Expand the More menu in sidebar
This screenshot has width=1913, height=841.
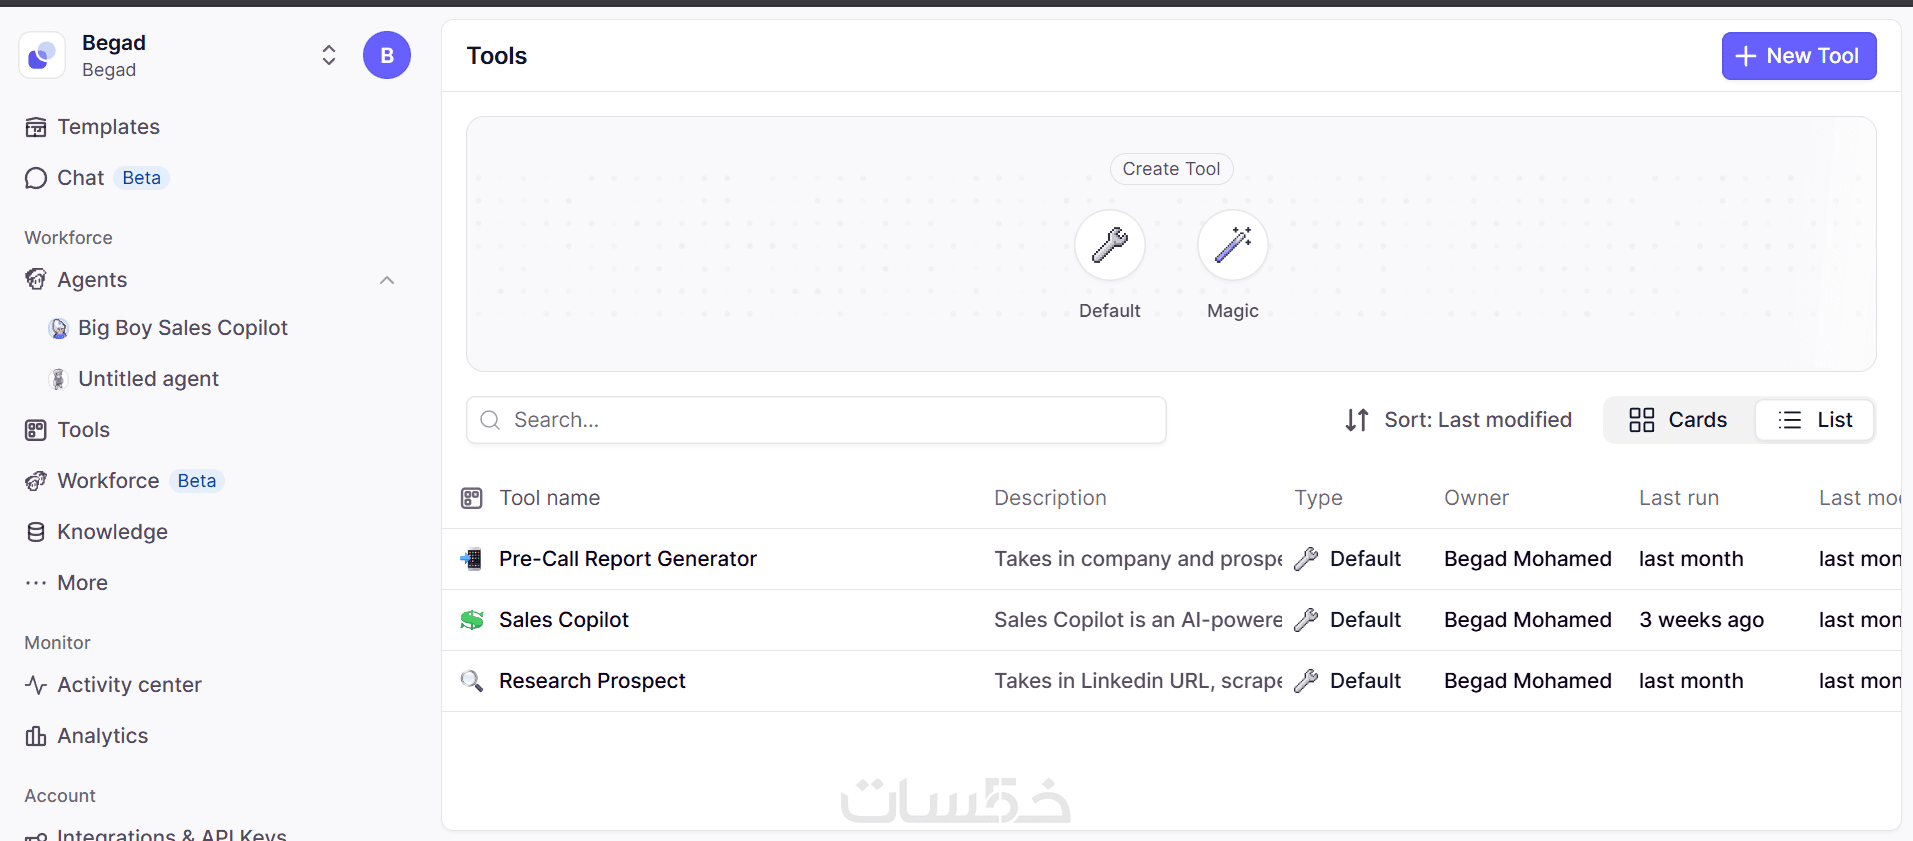tap(82, 583)
